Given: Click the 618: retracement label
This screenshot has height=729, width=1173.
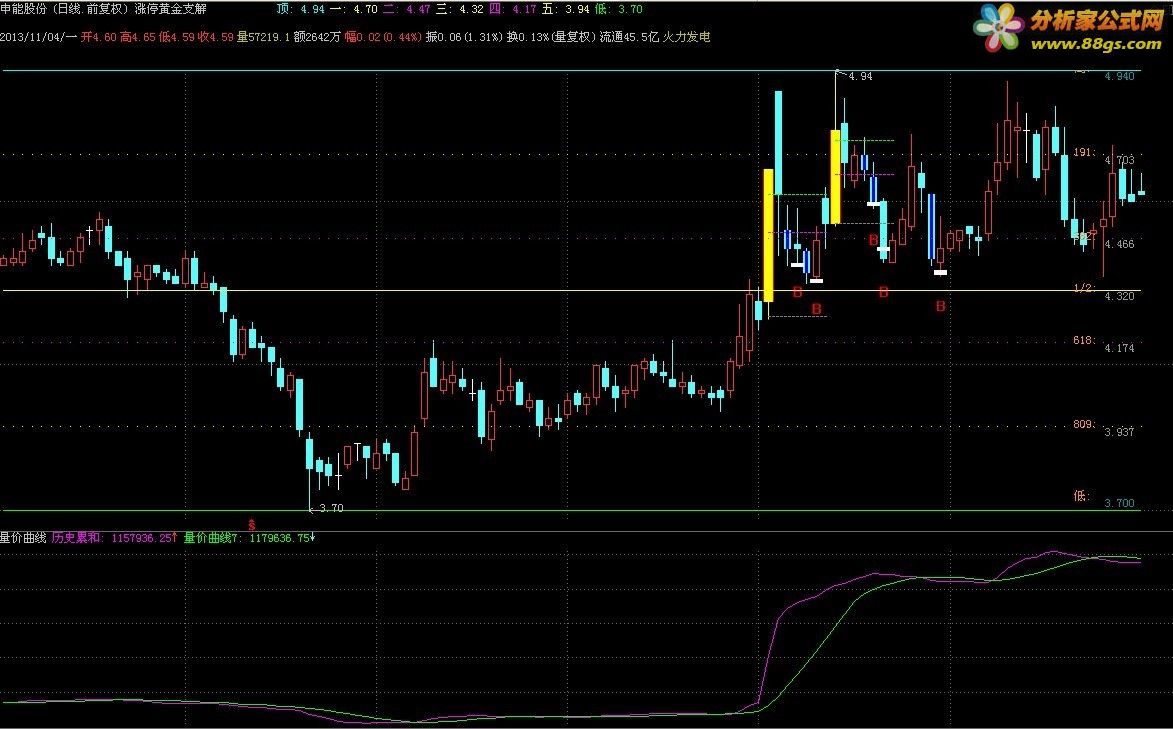Looking at the screenshot, I should [x=1084, y=341].
